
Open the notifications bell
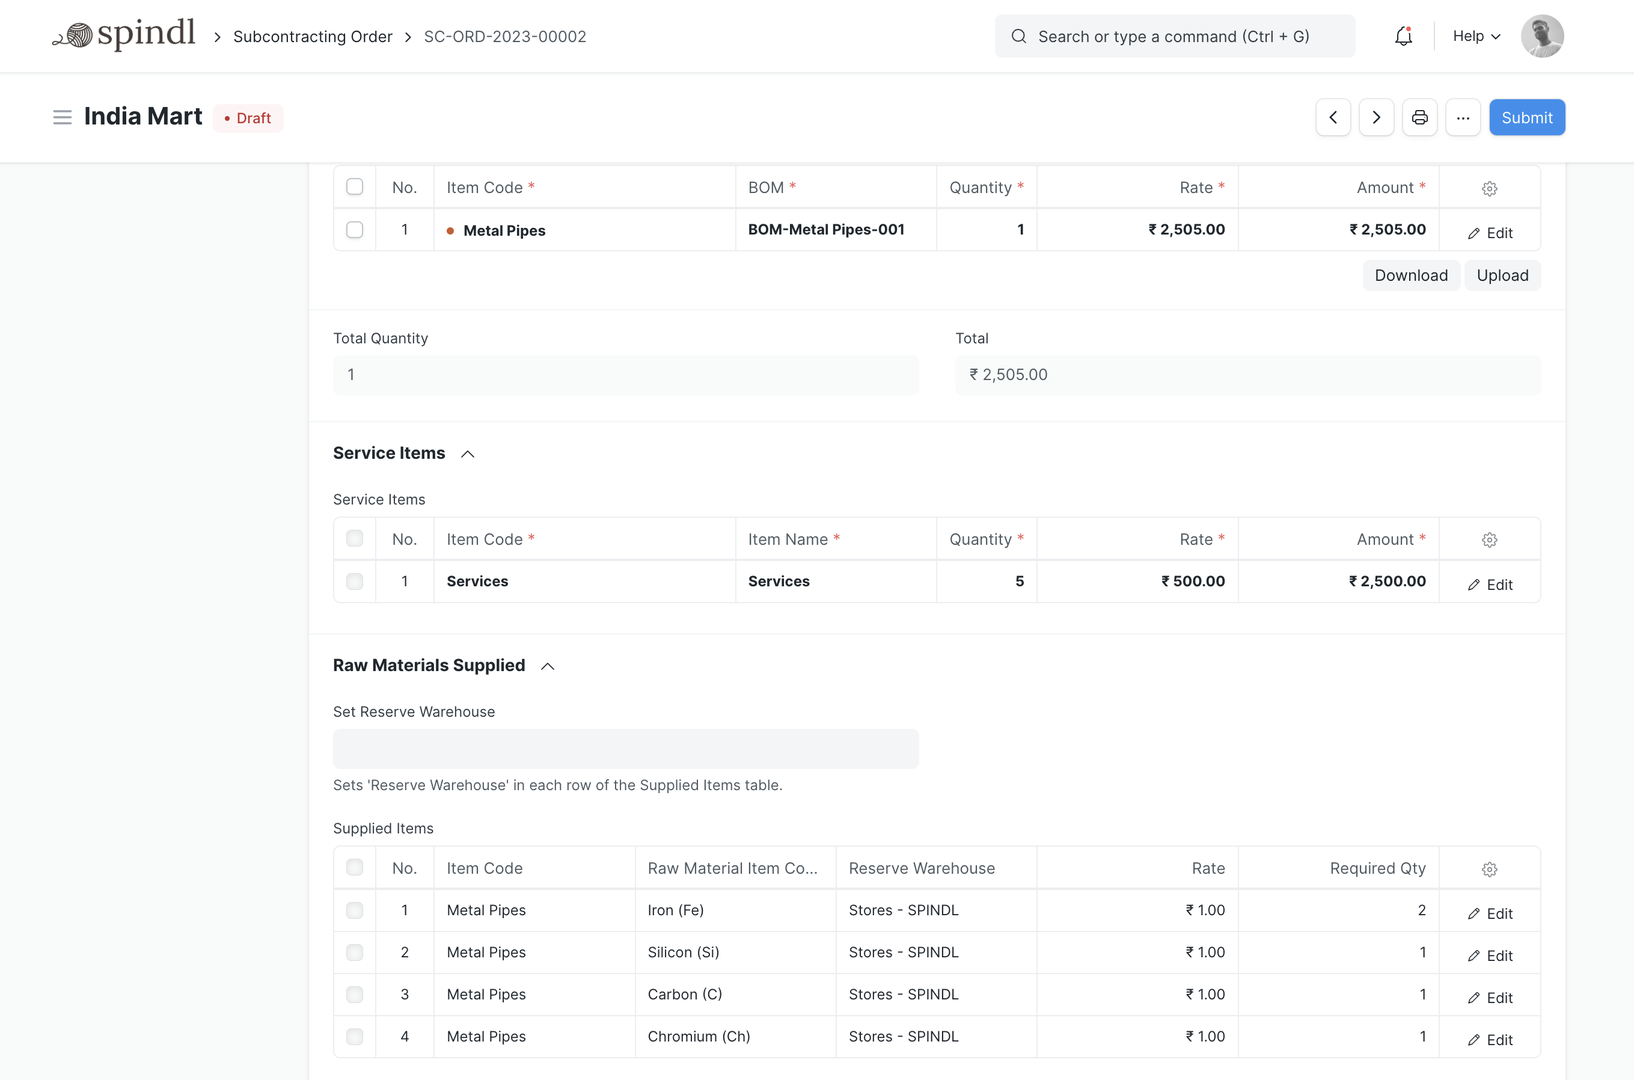[x=1403, y=37]
